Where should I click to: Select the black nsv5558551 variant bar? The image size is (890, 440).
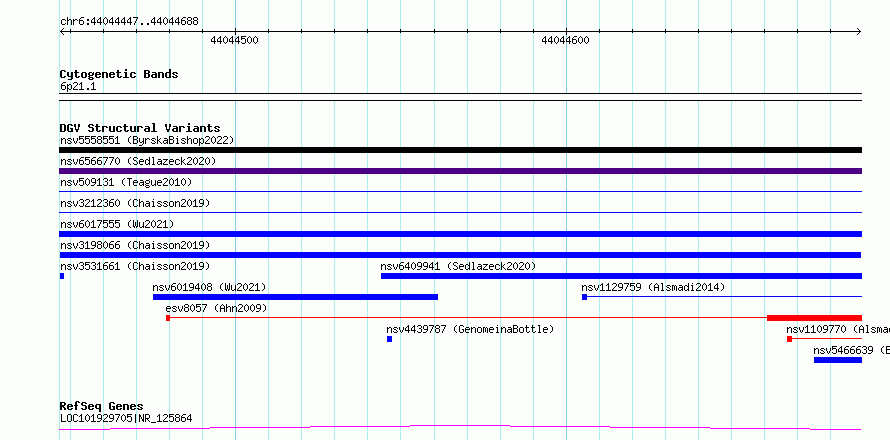460,150
